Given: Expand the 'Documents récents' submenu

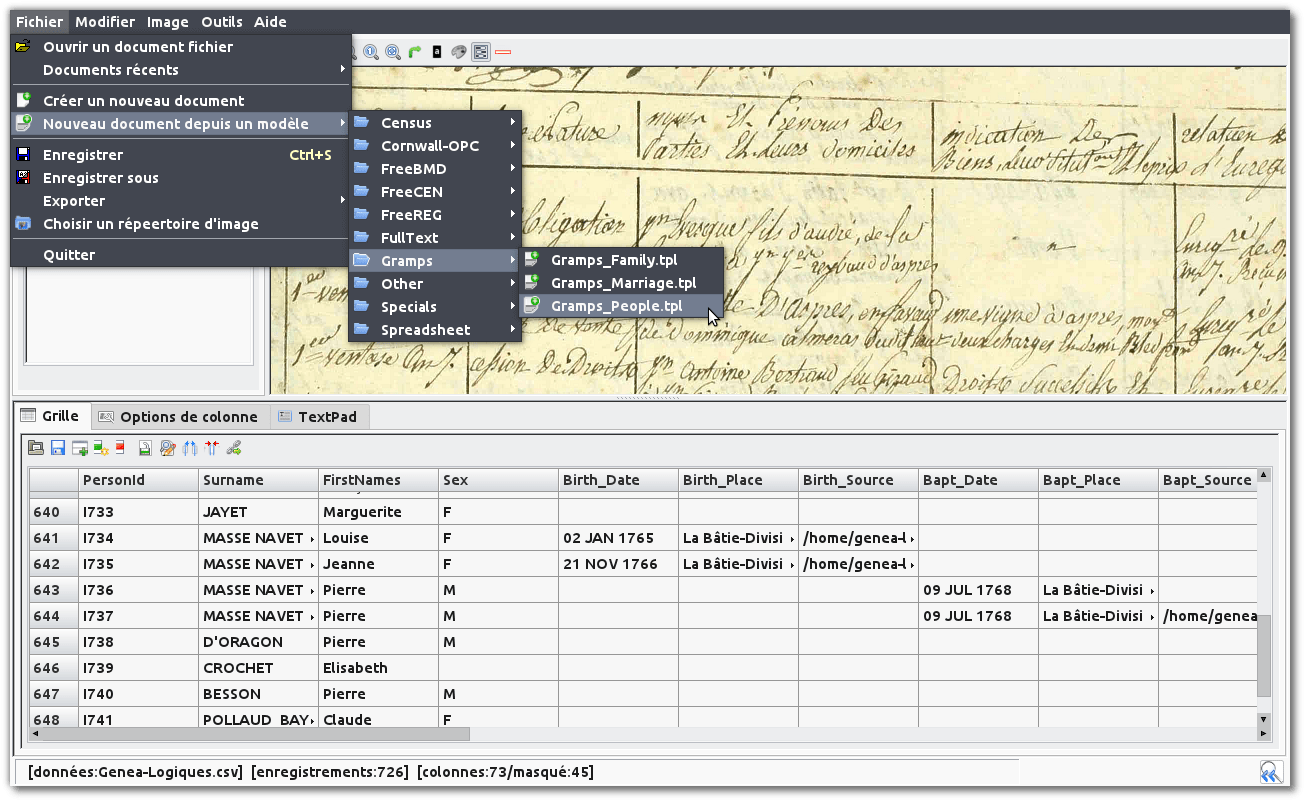Looking at the screenshot, I should 180,70.
